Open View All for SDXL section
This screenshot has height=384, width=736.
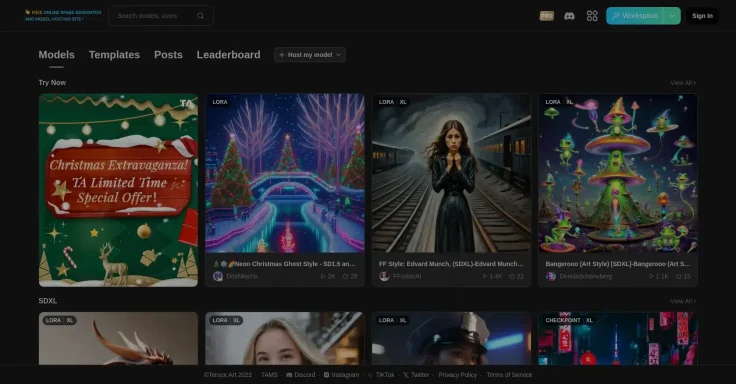click(683, 301)
